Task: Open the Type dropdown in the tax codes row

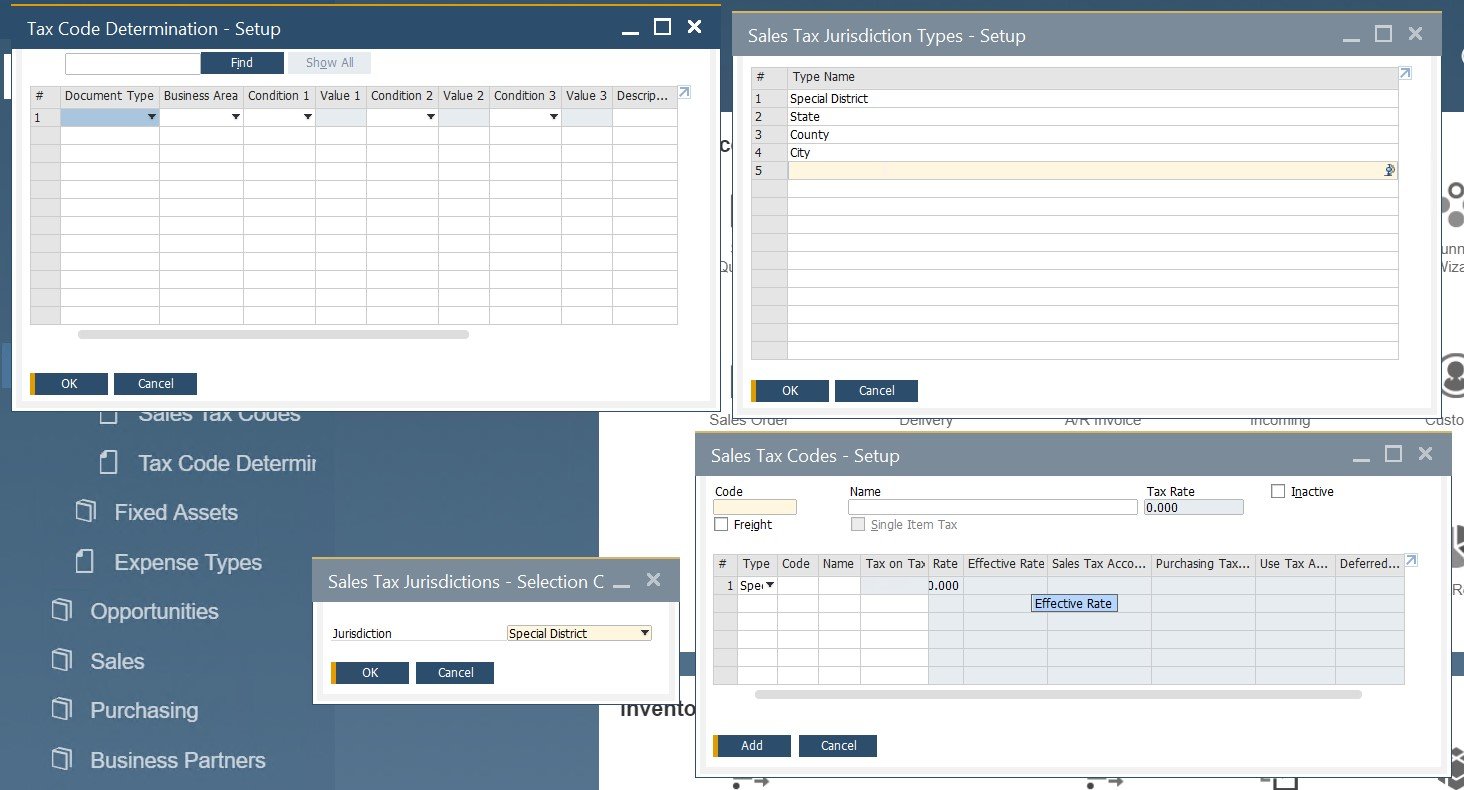Action: coord(770,585)
